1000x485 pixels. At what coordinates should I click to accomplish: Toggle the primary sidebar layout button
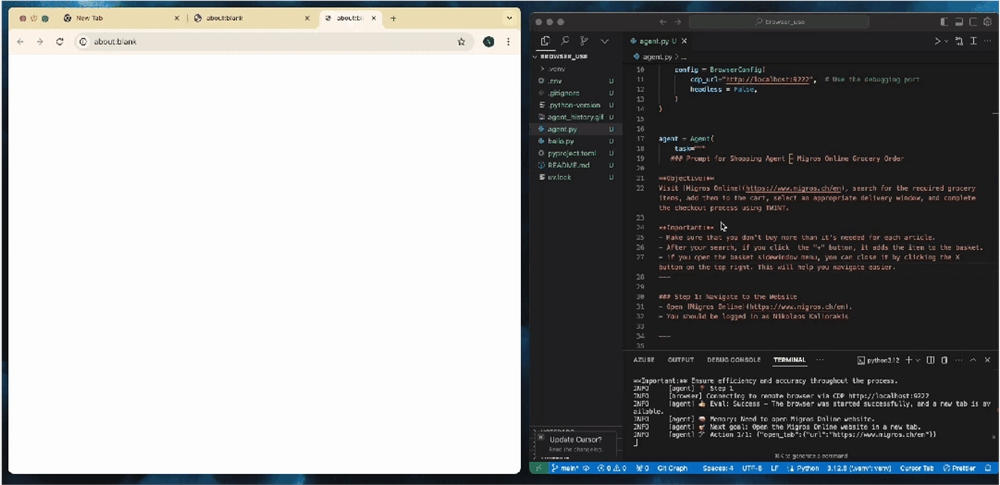(x=945, y=22)
